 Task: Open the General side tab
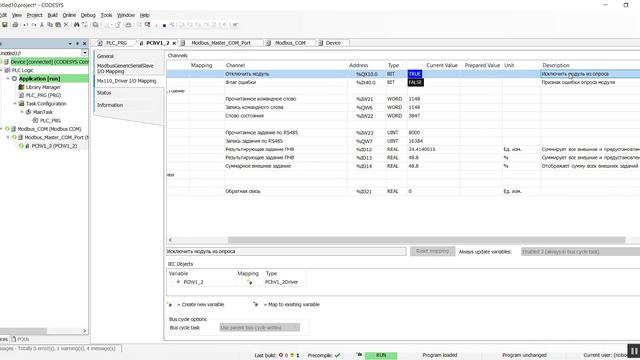point(105,56)
